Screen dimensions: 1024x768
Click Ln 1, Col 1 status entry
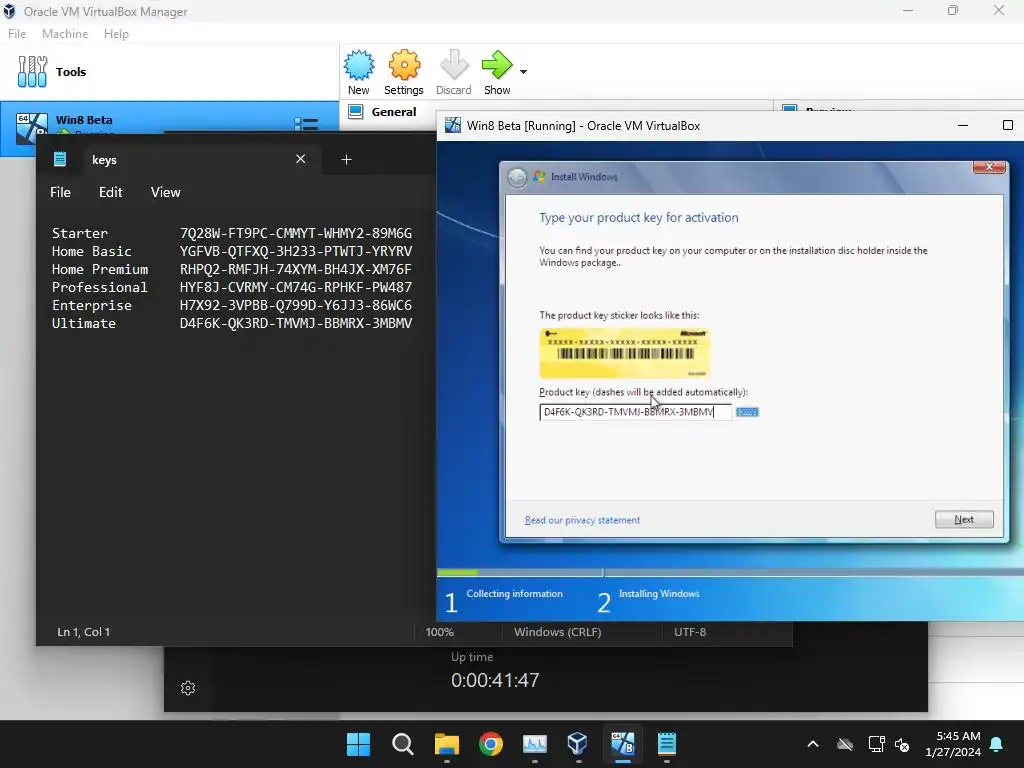[84, 632]
